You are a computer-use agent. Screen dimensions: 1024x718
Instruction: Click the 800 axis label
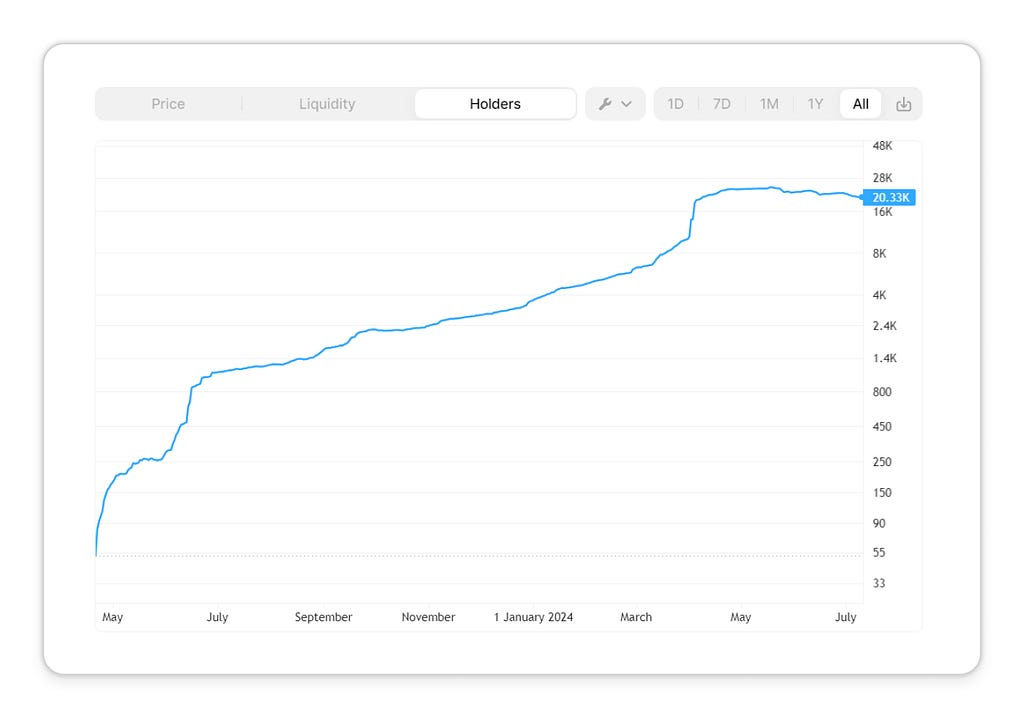pyautogui.click(x=882, y=392)
